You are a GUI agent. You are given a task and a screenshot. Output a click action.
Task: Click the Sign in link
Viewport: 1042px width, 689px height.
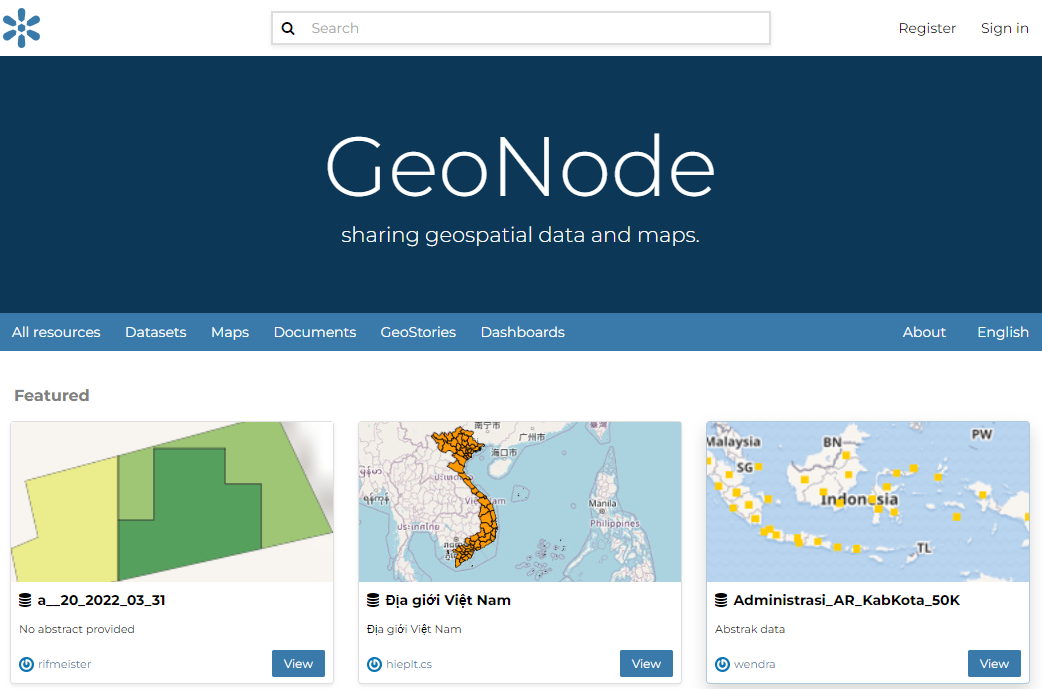tap(1004, 28)
